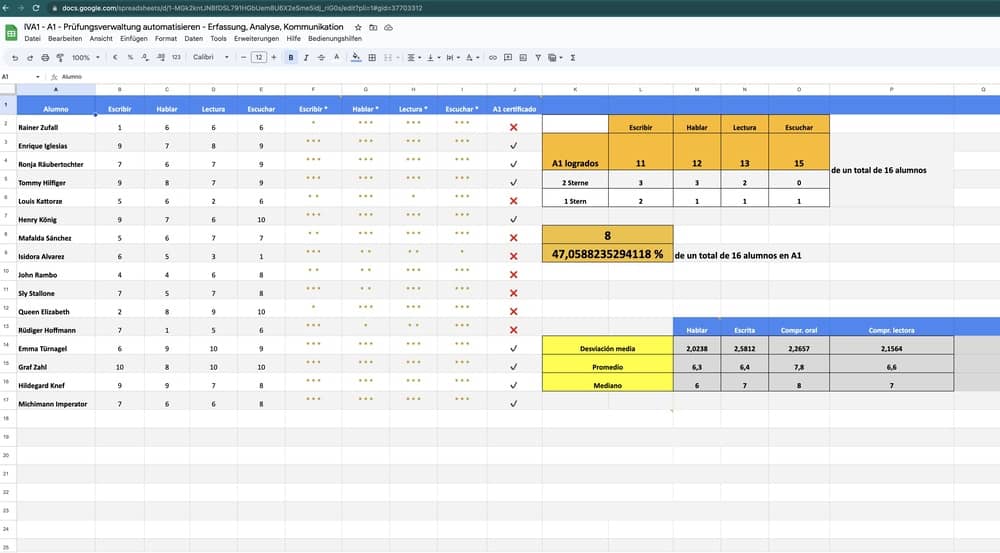Select the cell containing Rainer Zufall
The height and width of the screenshot is (553, 1000).
click(55, 127)
